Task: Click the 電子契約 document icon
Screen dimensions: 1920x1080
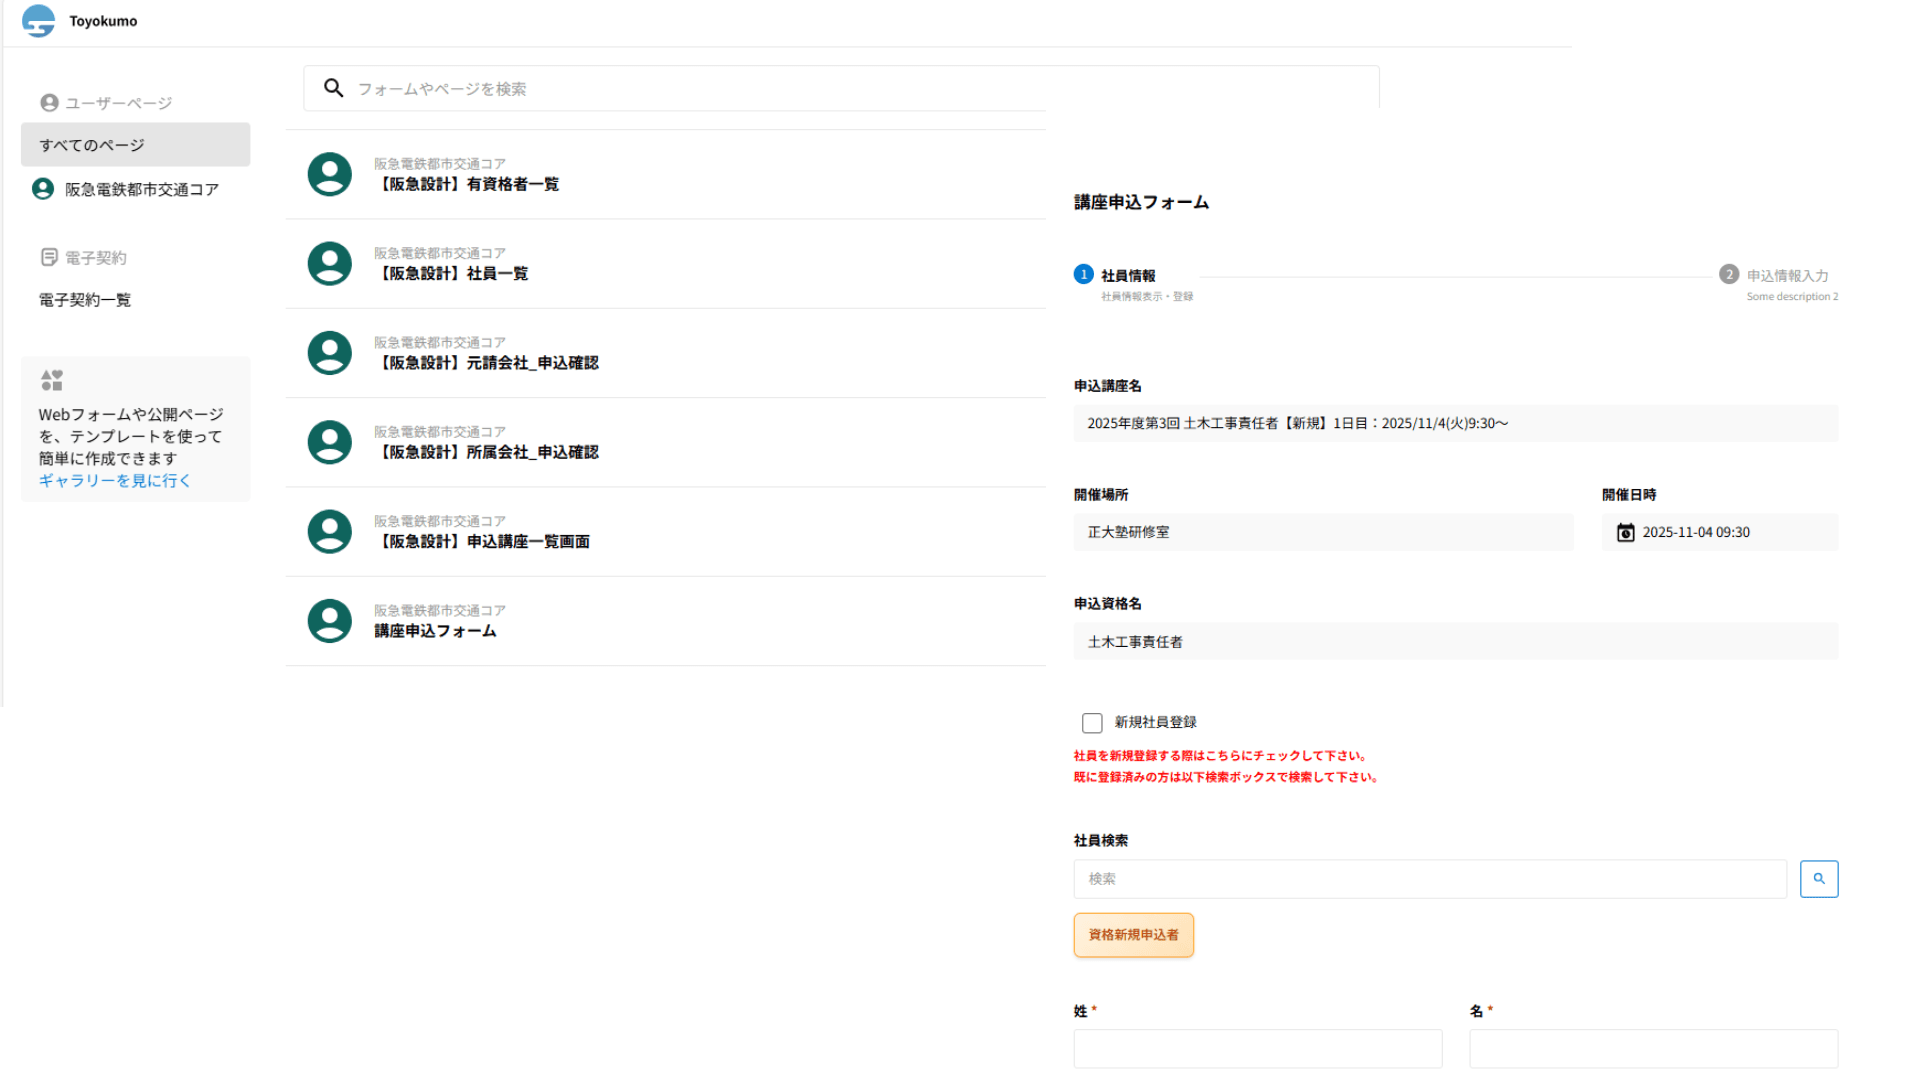Action: [x=49, y=258]
